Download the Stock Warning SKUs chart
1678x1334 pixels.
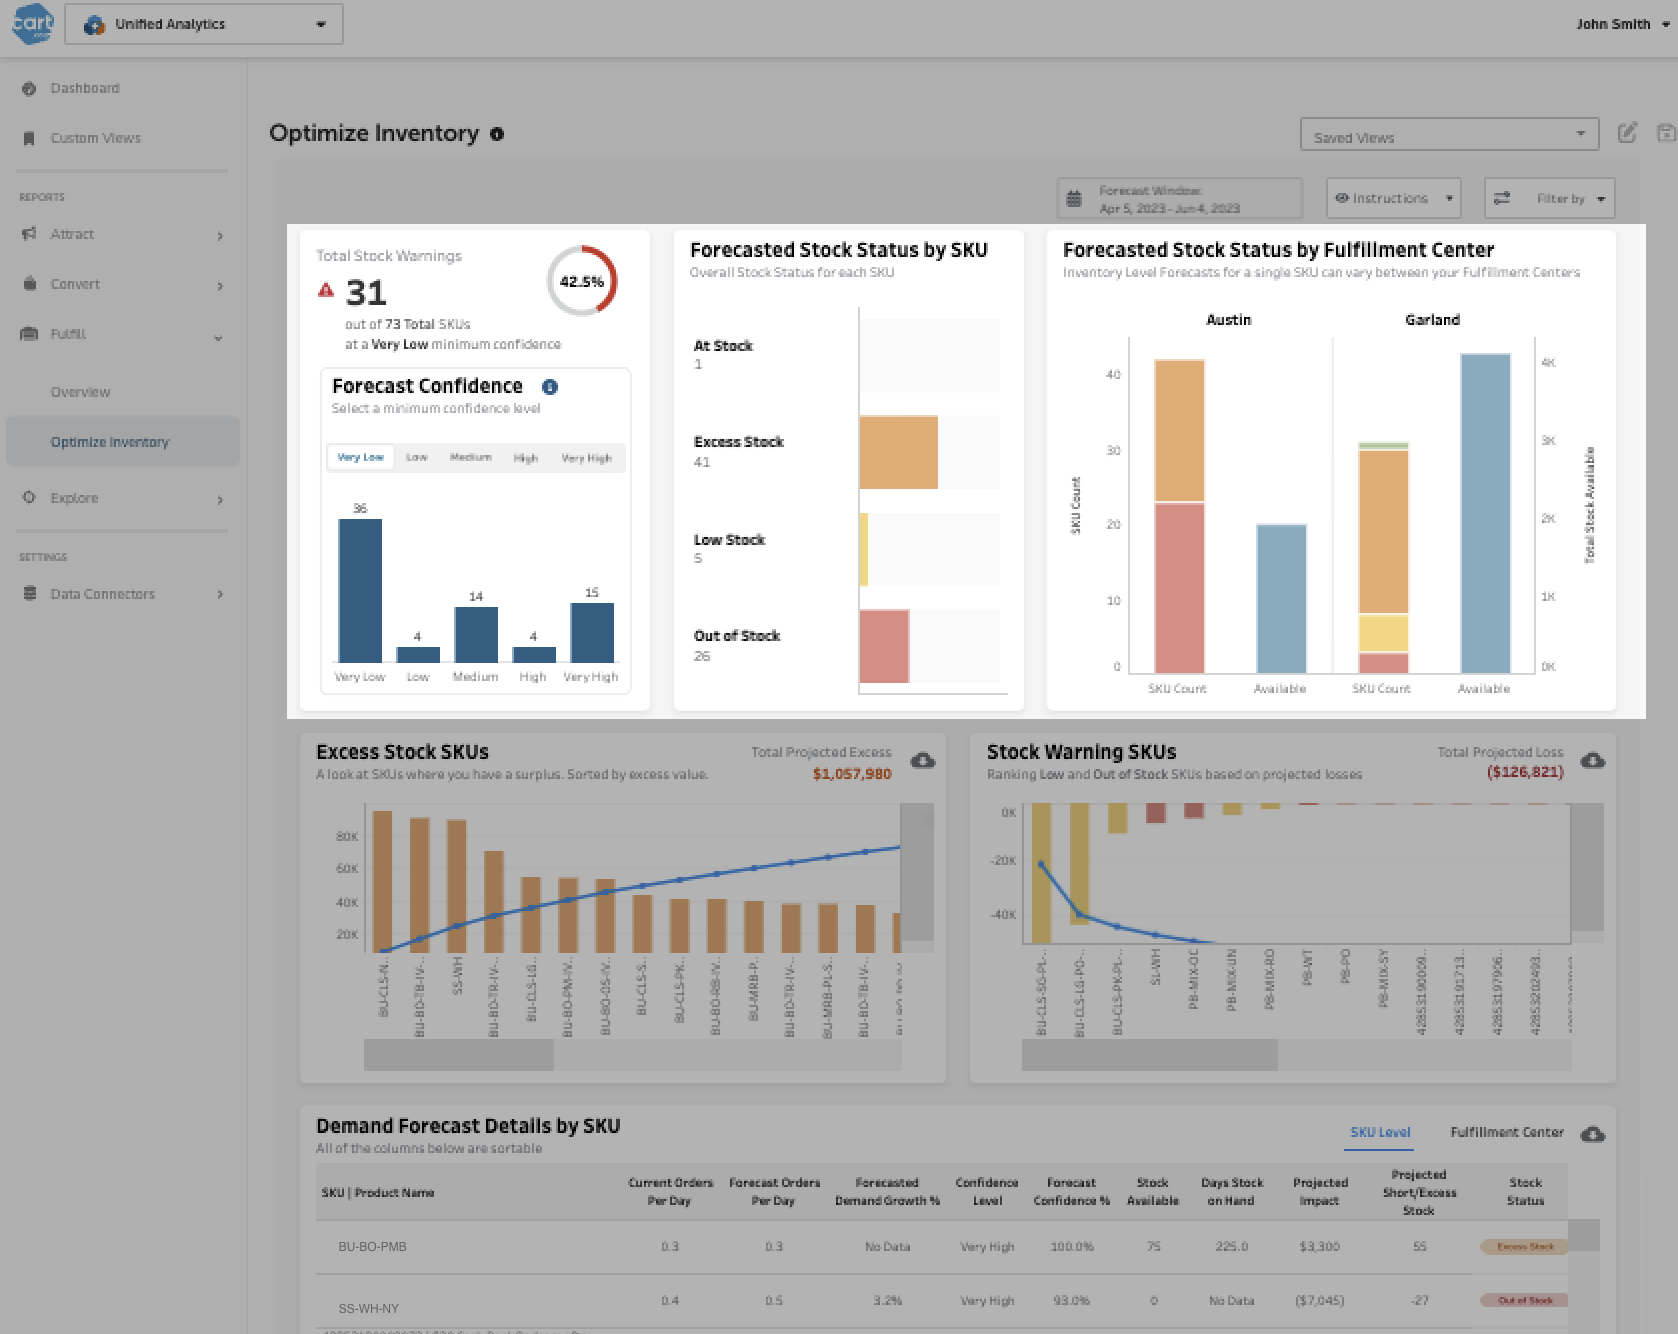tap(1593, 761)
